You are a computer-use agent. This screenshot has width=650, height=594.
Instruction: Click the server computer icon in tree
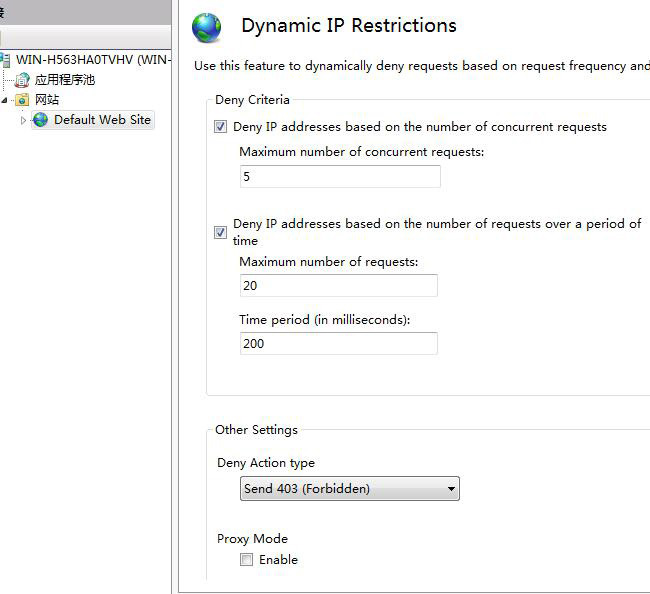point(6,60)
